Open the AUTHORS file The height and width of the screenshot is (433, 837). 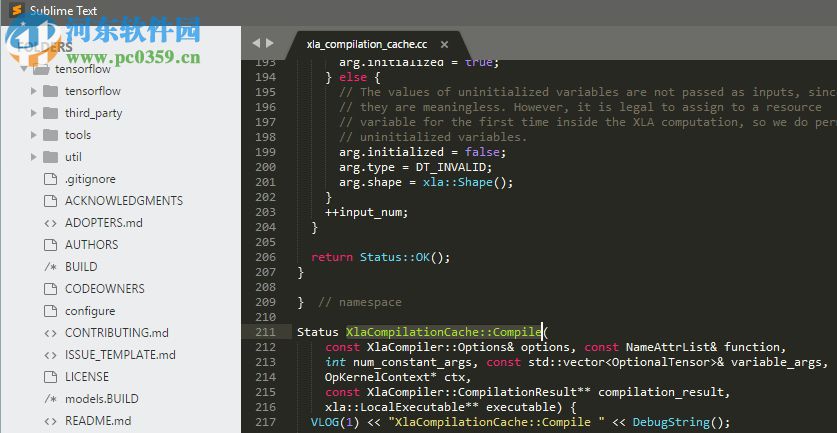[x=91, y=245]
